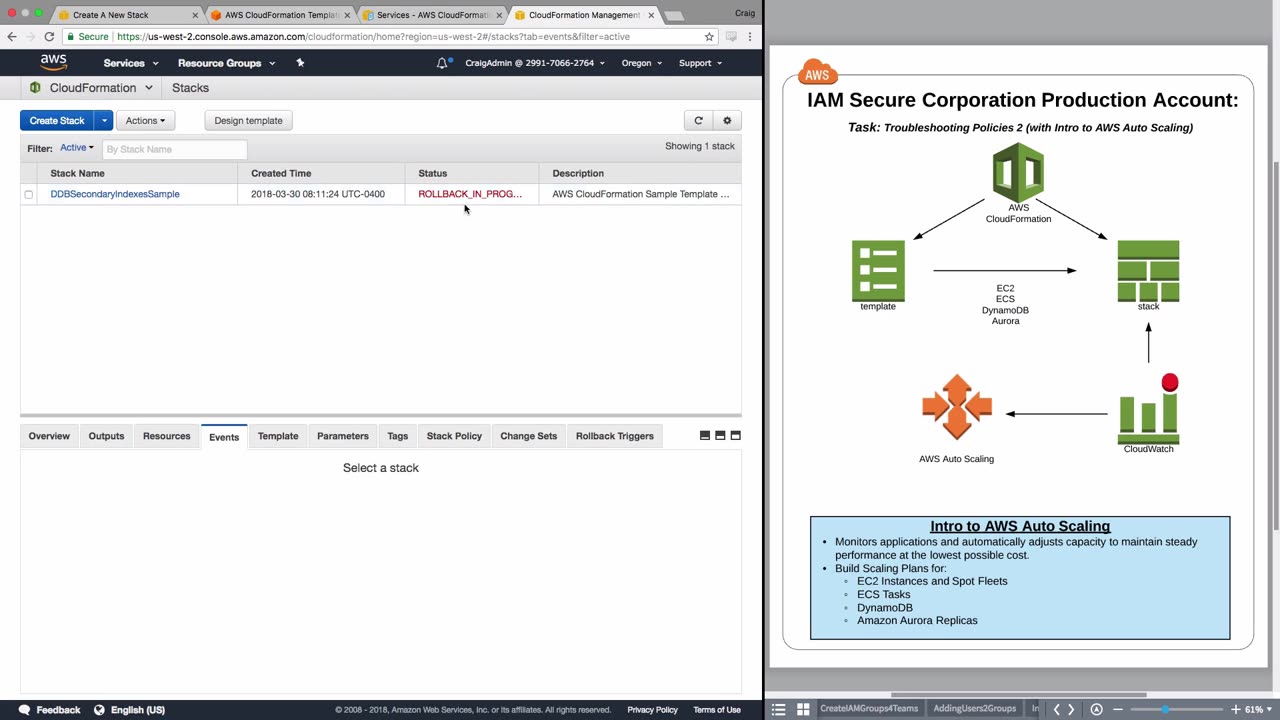The height and width of the screenshot is (720, 1280).
Task: Select the split pane layout icon
Action: tap(720, 436)
